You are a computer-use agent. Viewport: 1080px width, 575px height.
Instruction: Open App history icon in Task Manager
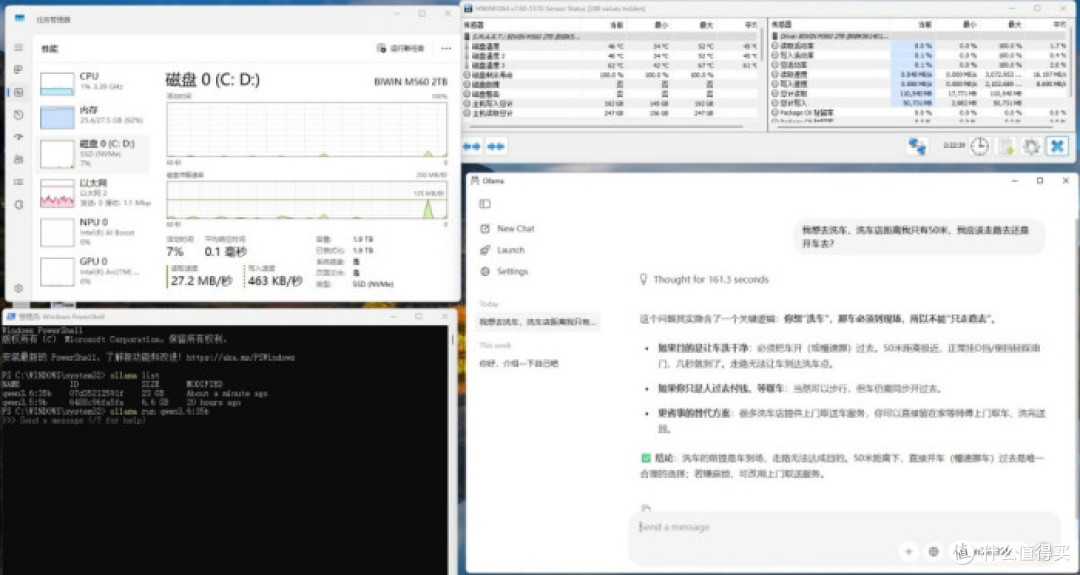[x=19, y=114]
